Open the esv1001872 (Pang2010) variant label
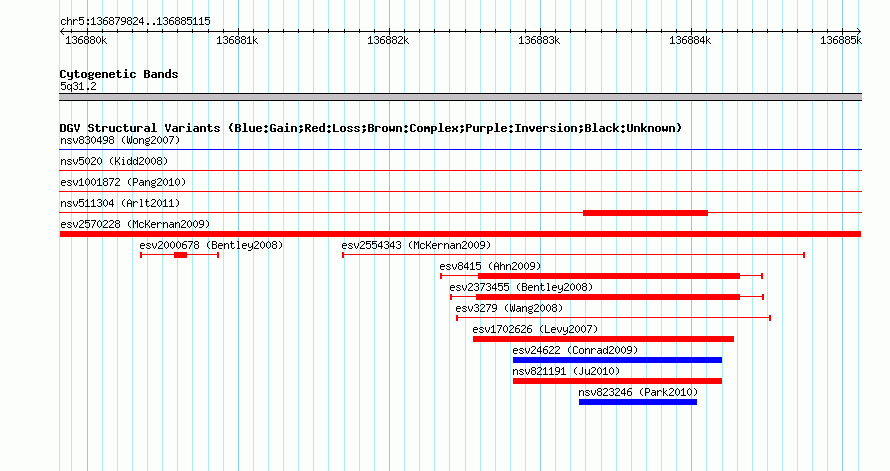Screen dimensions: 890x471 click(123, 182)
